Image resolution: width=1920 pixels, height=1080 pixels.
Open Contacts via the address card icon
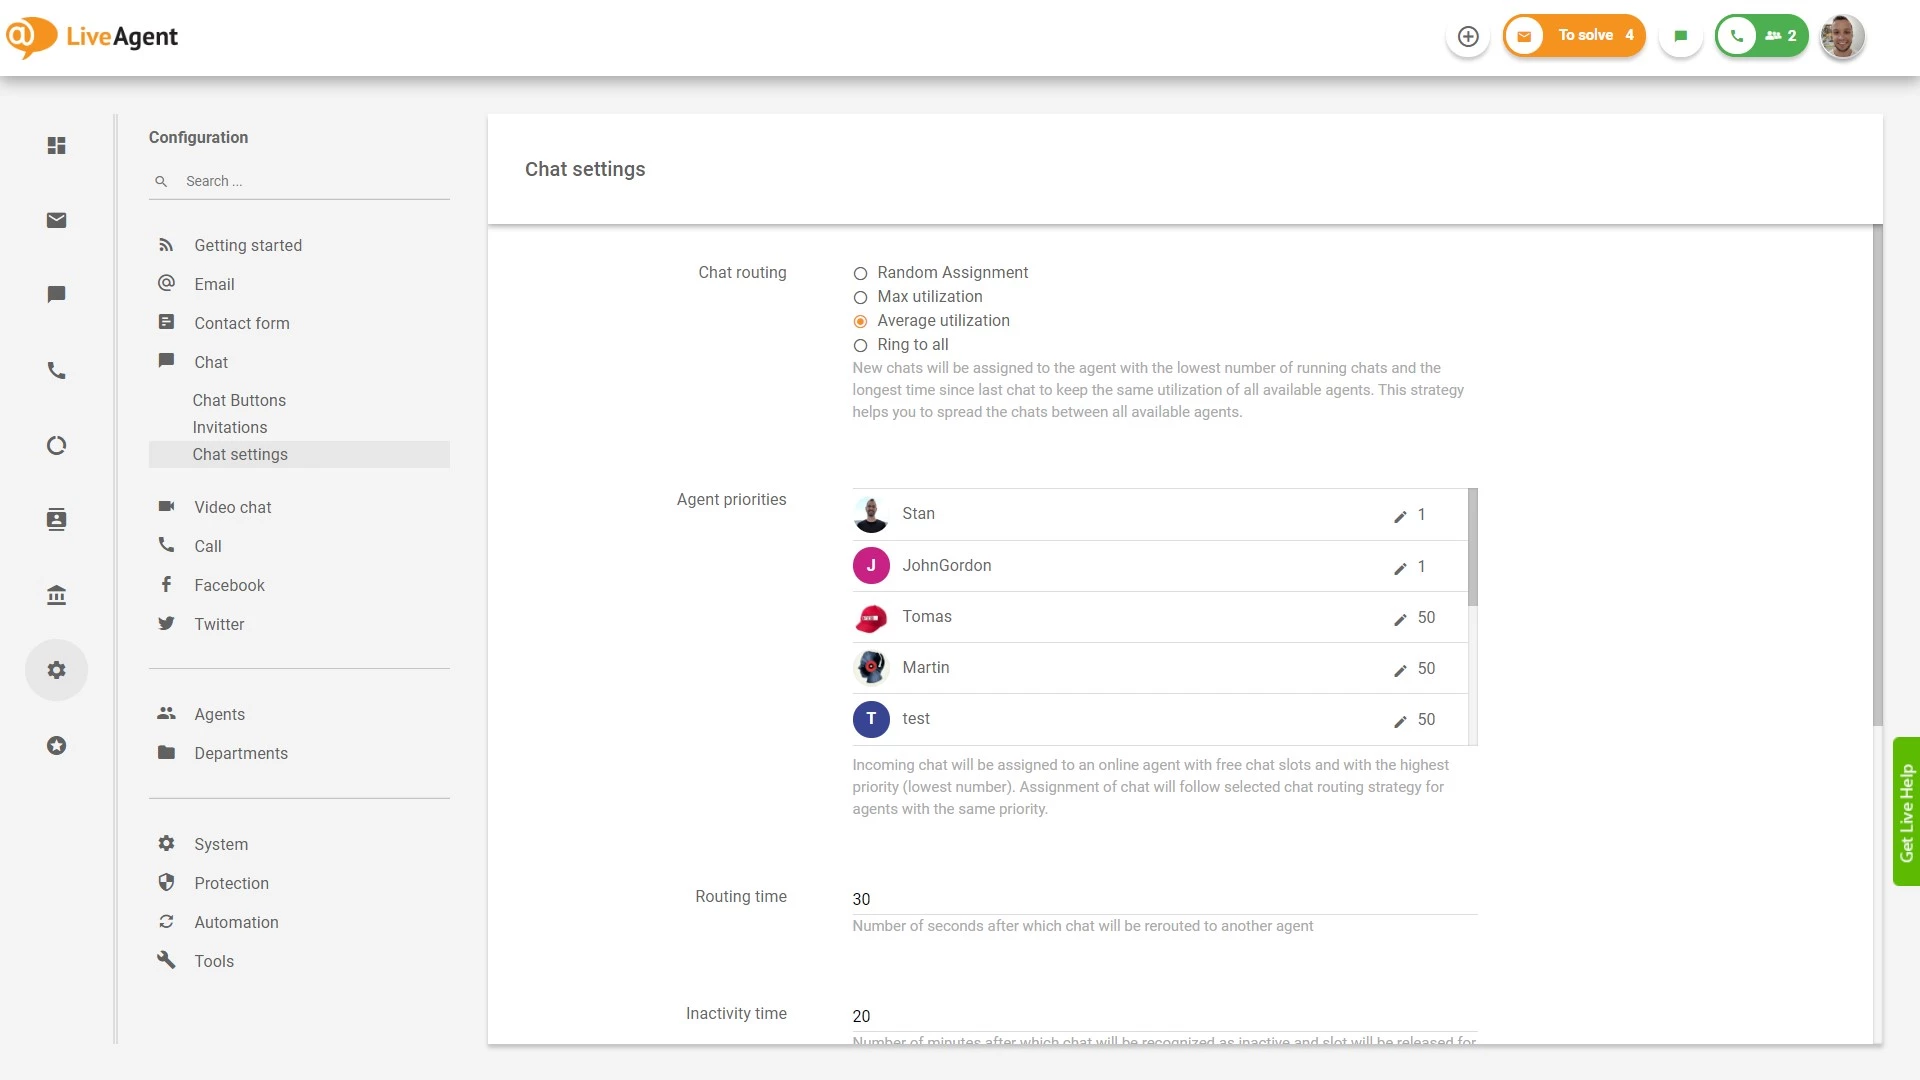tap(56, 519)
